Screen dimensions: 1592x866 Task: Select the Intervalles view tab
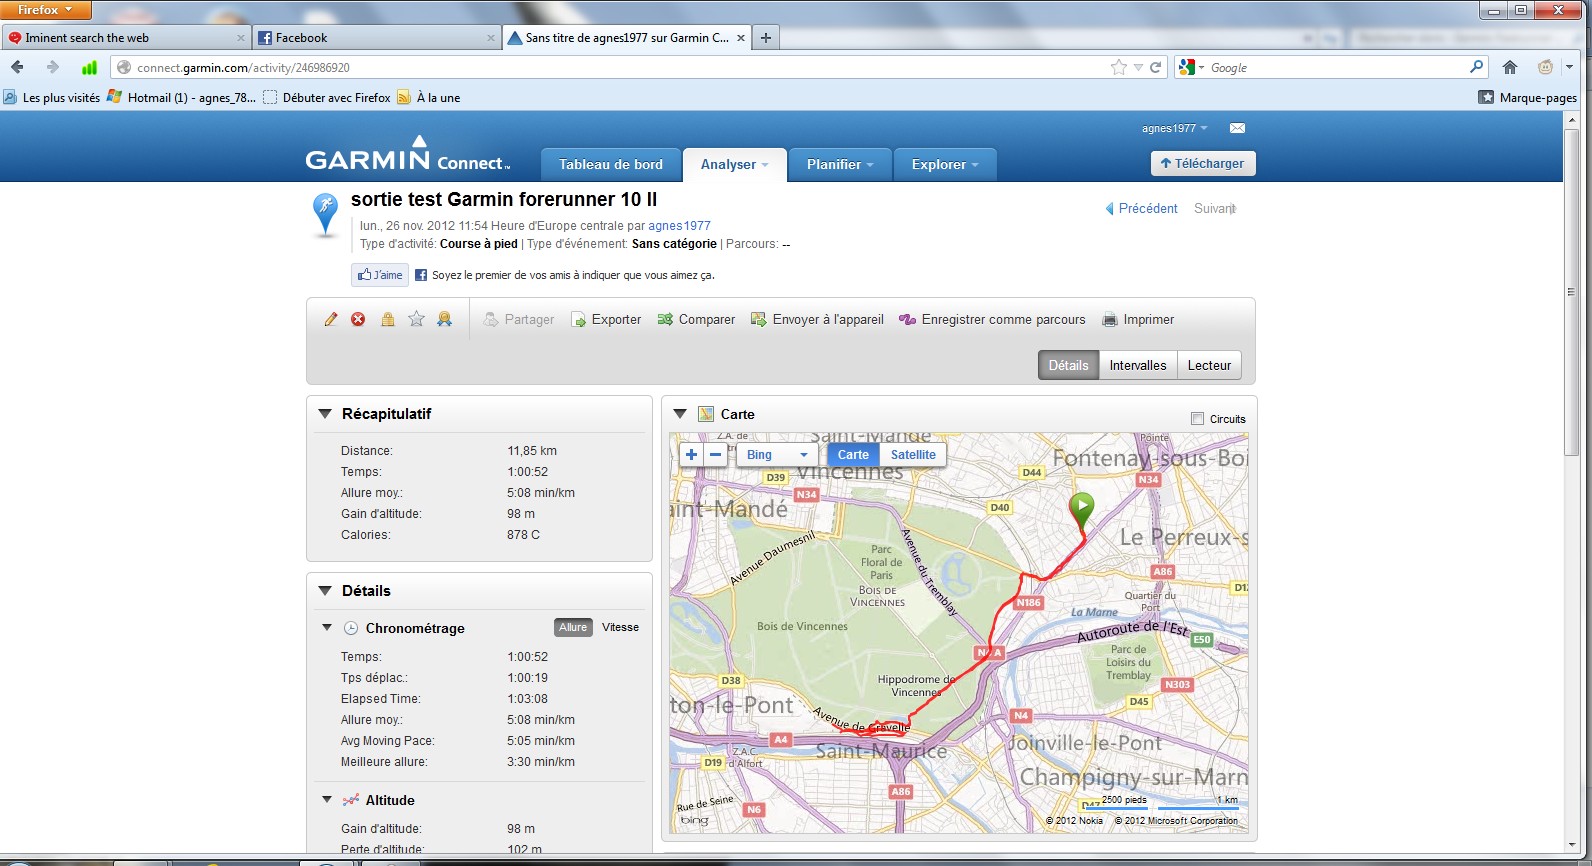(x=1138, y=365)
